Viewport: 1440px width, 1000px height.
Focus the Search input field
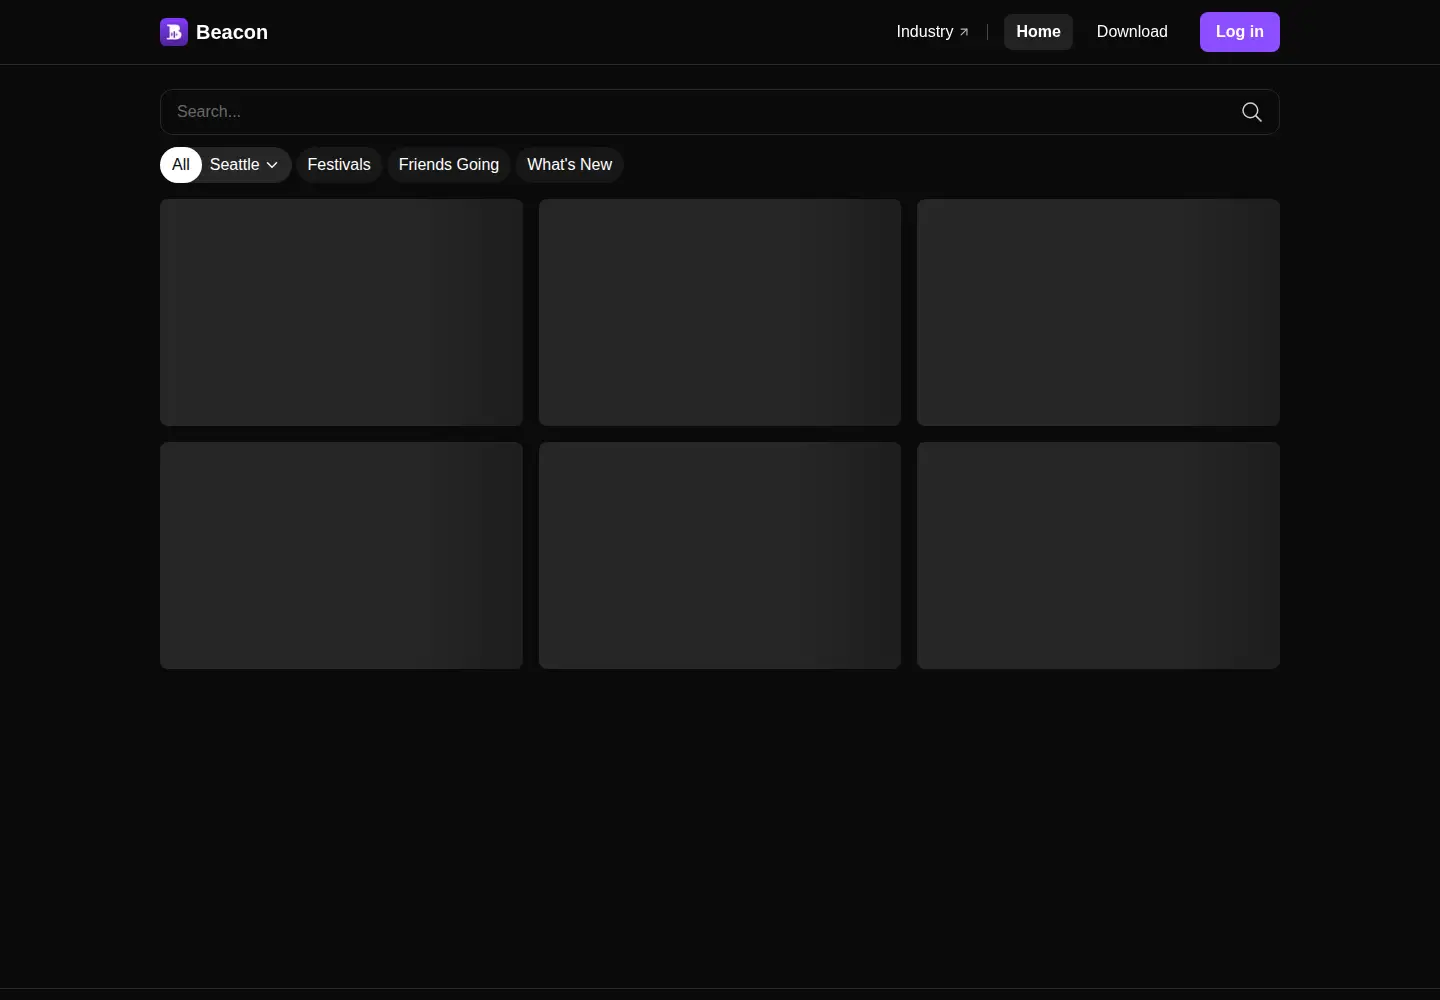(719, 112)
